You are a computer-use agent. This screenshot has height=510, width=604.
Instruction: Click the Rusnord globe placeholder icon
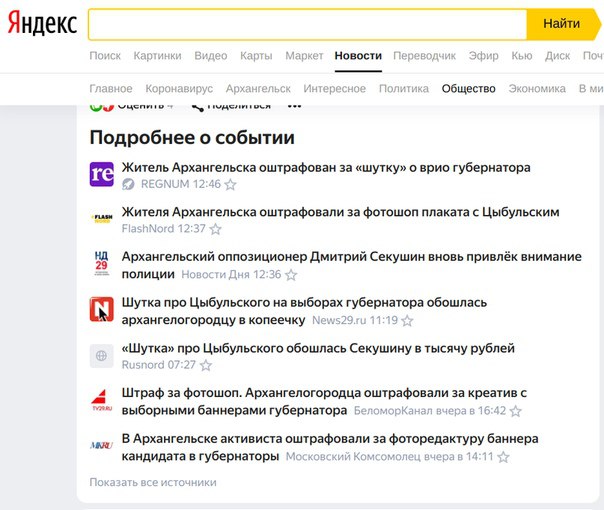[x=102, y=356]
